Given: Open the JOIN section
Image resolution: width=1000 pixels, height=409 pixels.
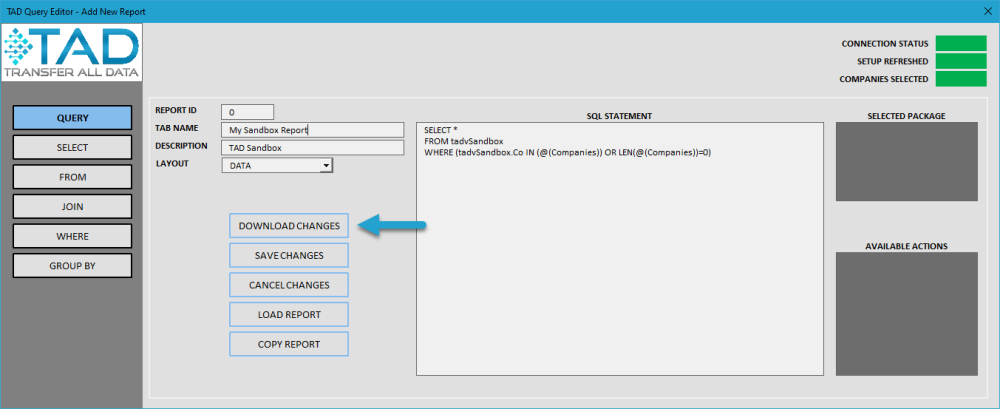Looking at the screenshot, I should (x=72, y=207).
